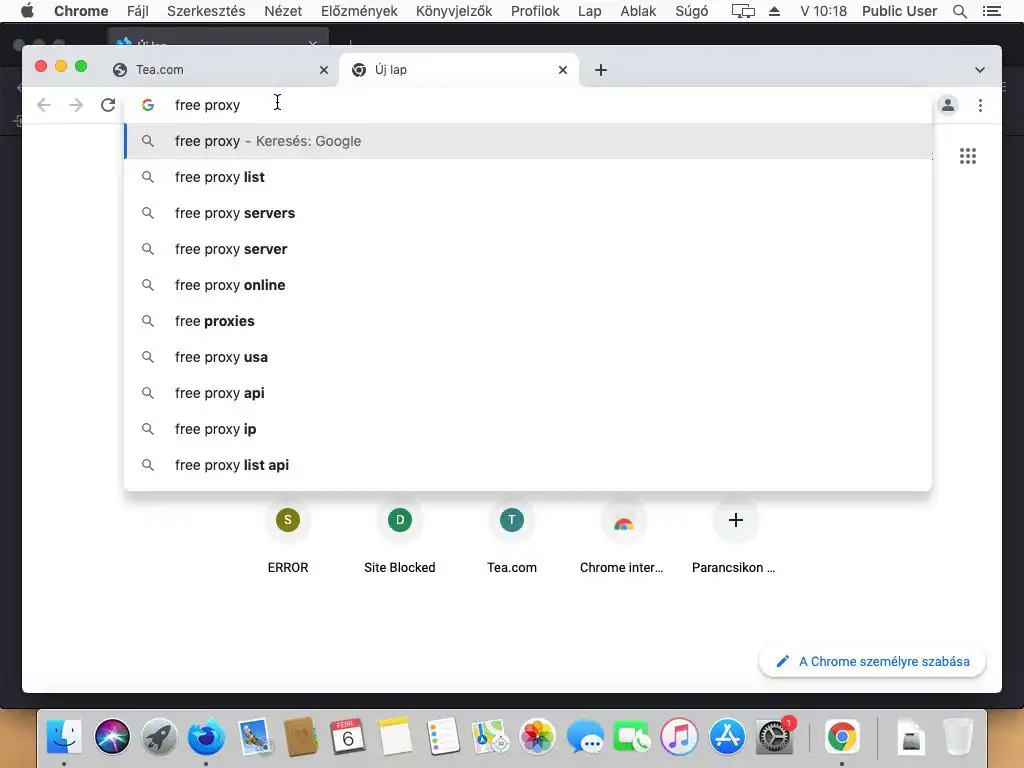Open the Lap menu
The height and width of the screenshot is (768, 1024).
click(590, 11)
